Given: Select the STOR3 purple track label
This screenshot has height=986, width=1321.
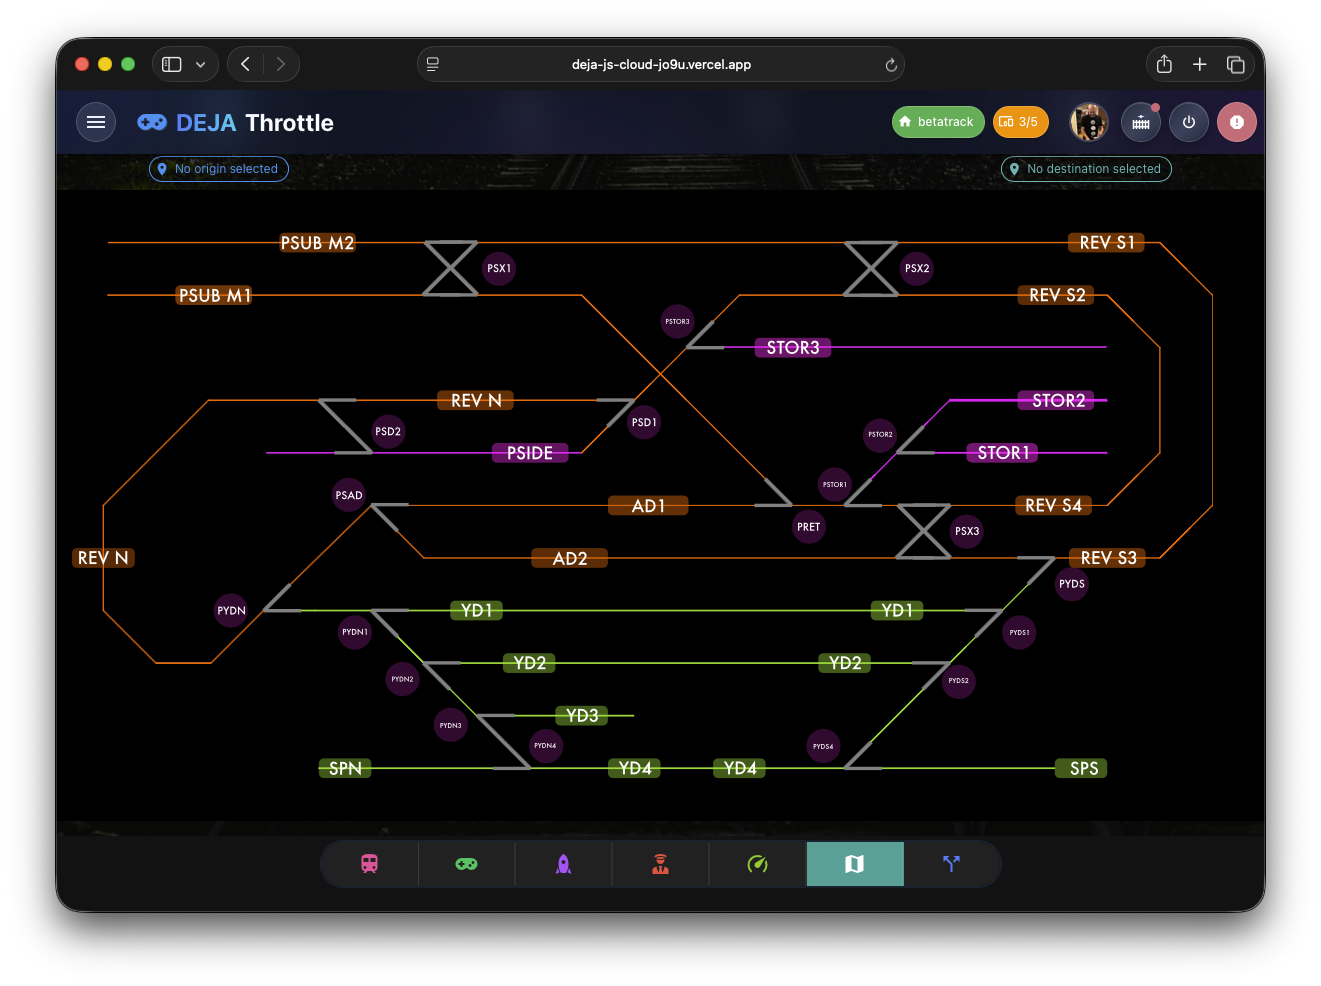Looking at the screenshot, I should tap(793, 348).
